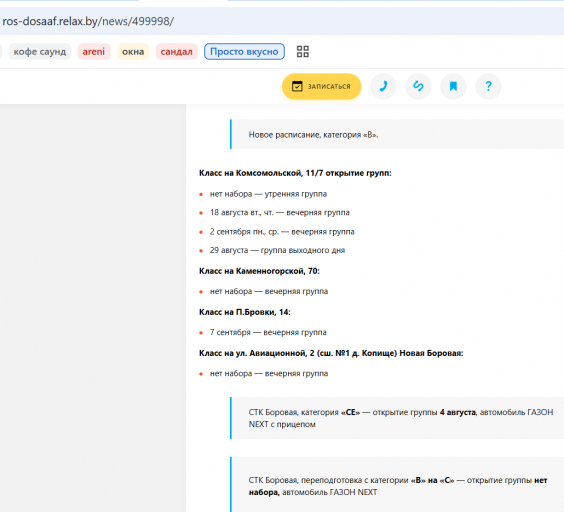Viewport: 564px width, 512px height.
Task: Open the 'Просто вкусно' bookmark
Action: click(x=244, y=51)
